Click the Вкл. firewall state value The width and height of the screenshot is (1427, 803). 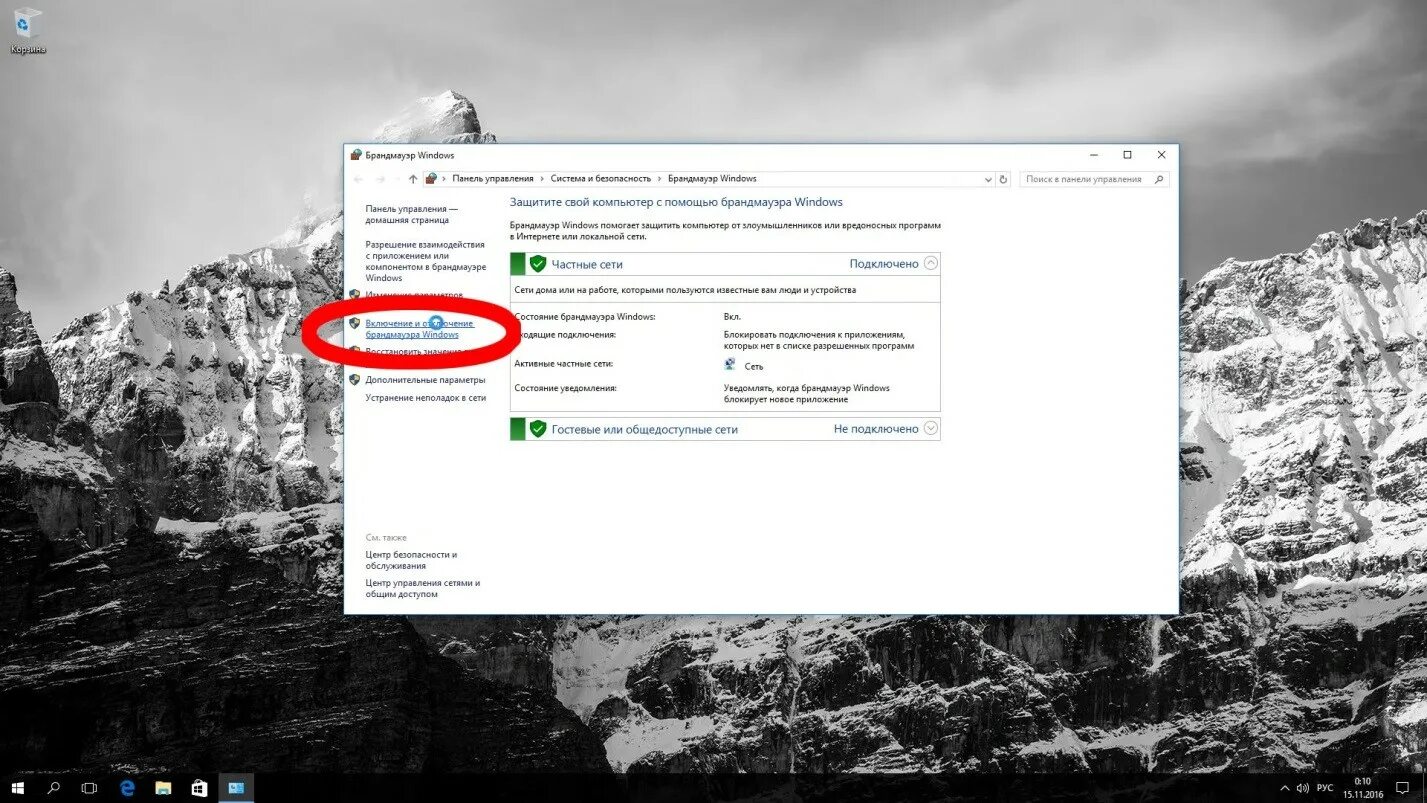(732, 316)
